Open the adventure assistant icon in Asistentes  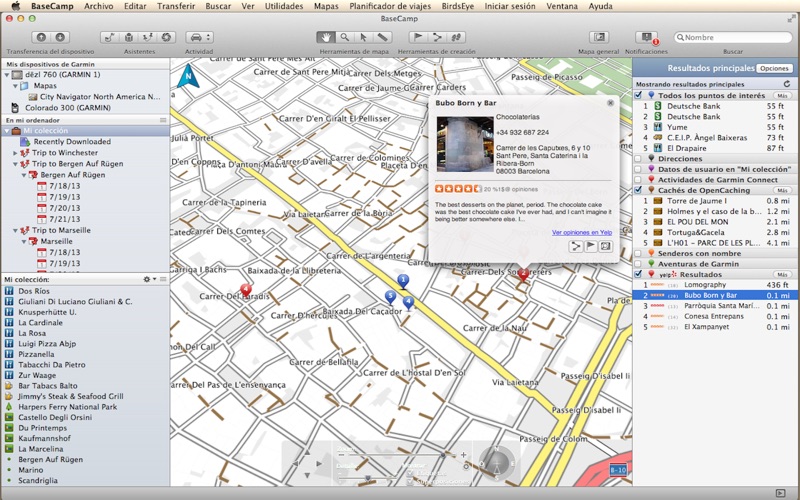pyautogui.click(x=147, y=37)
